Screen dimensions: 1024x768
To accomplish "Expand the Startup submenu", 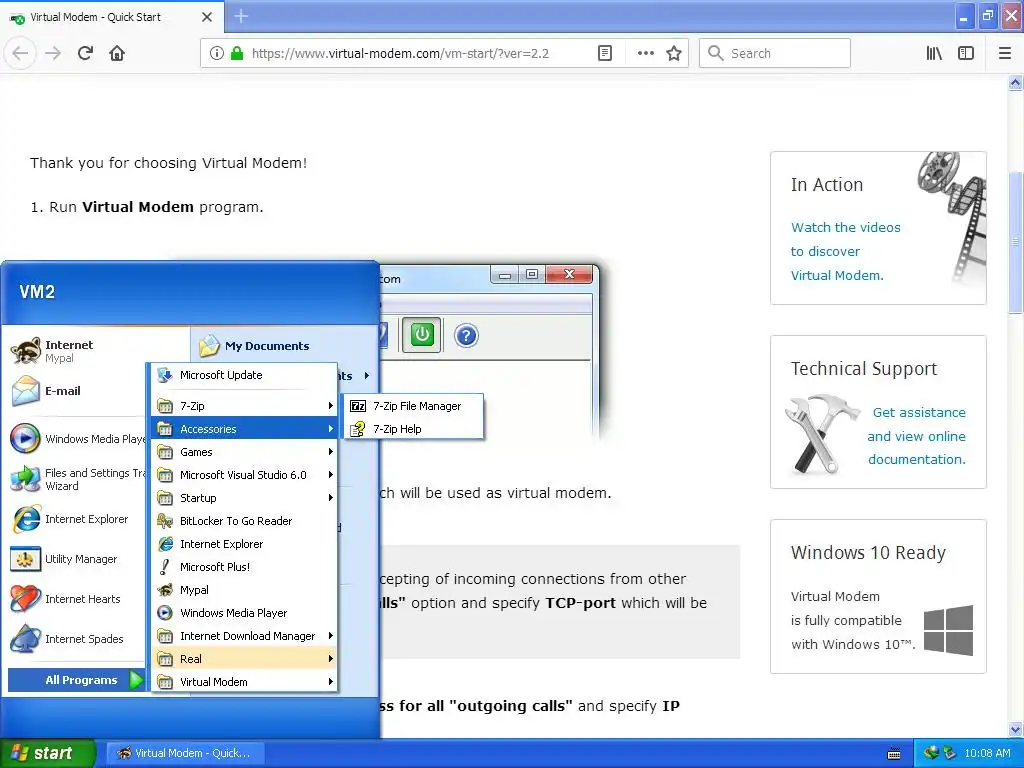I will [245, 498].
